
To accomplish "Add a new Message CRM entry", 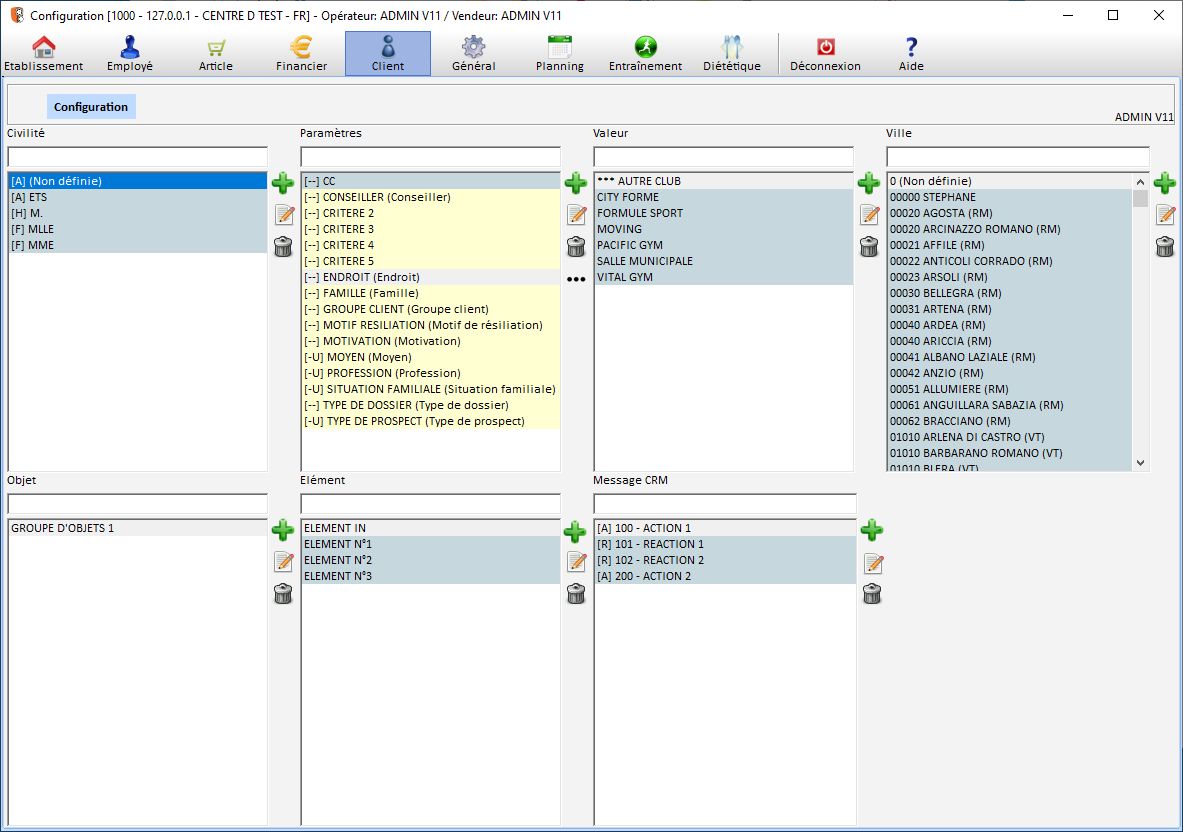I will (872, 530).
